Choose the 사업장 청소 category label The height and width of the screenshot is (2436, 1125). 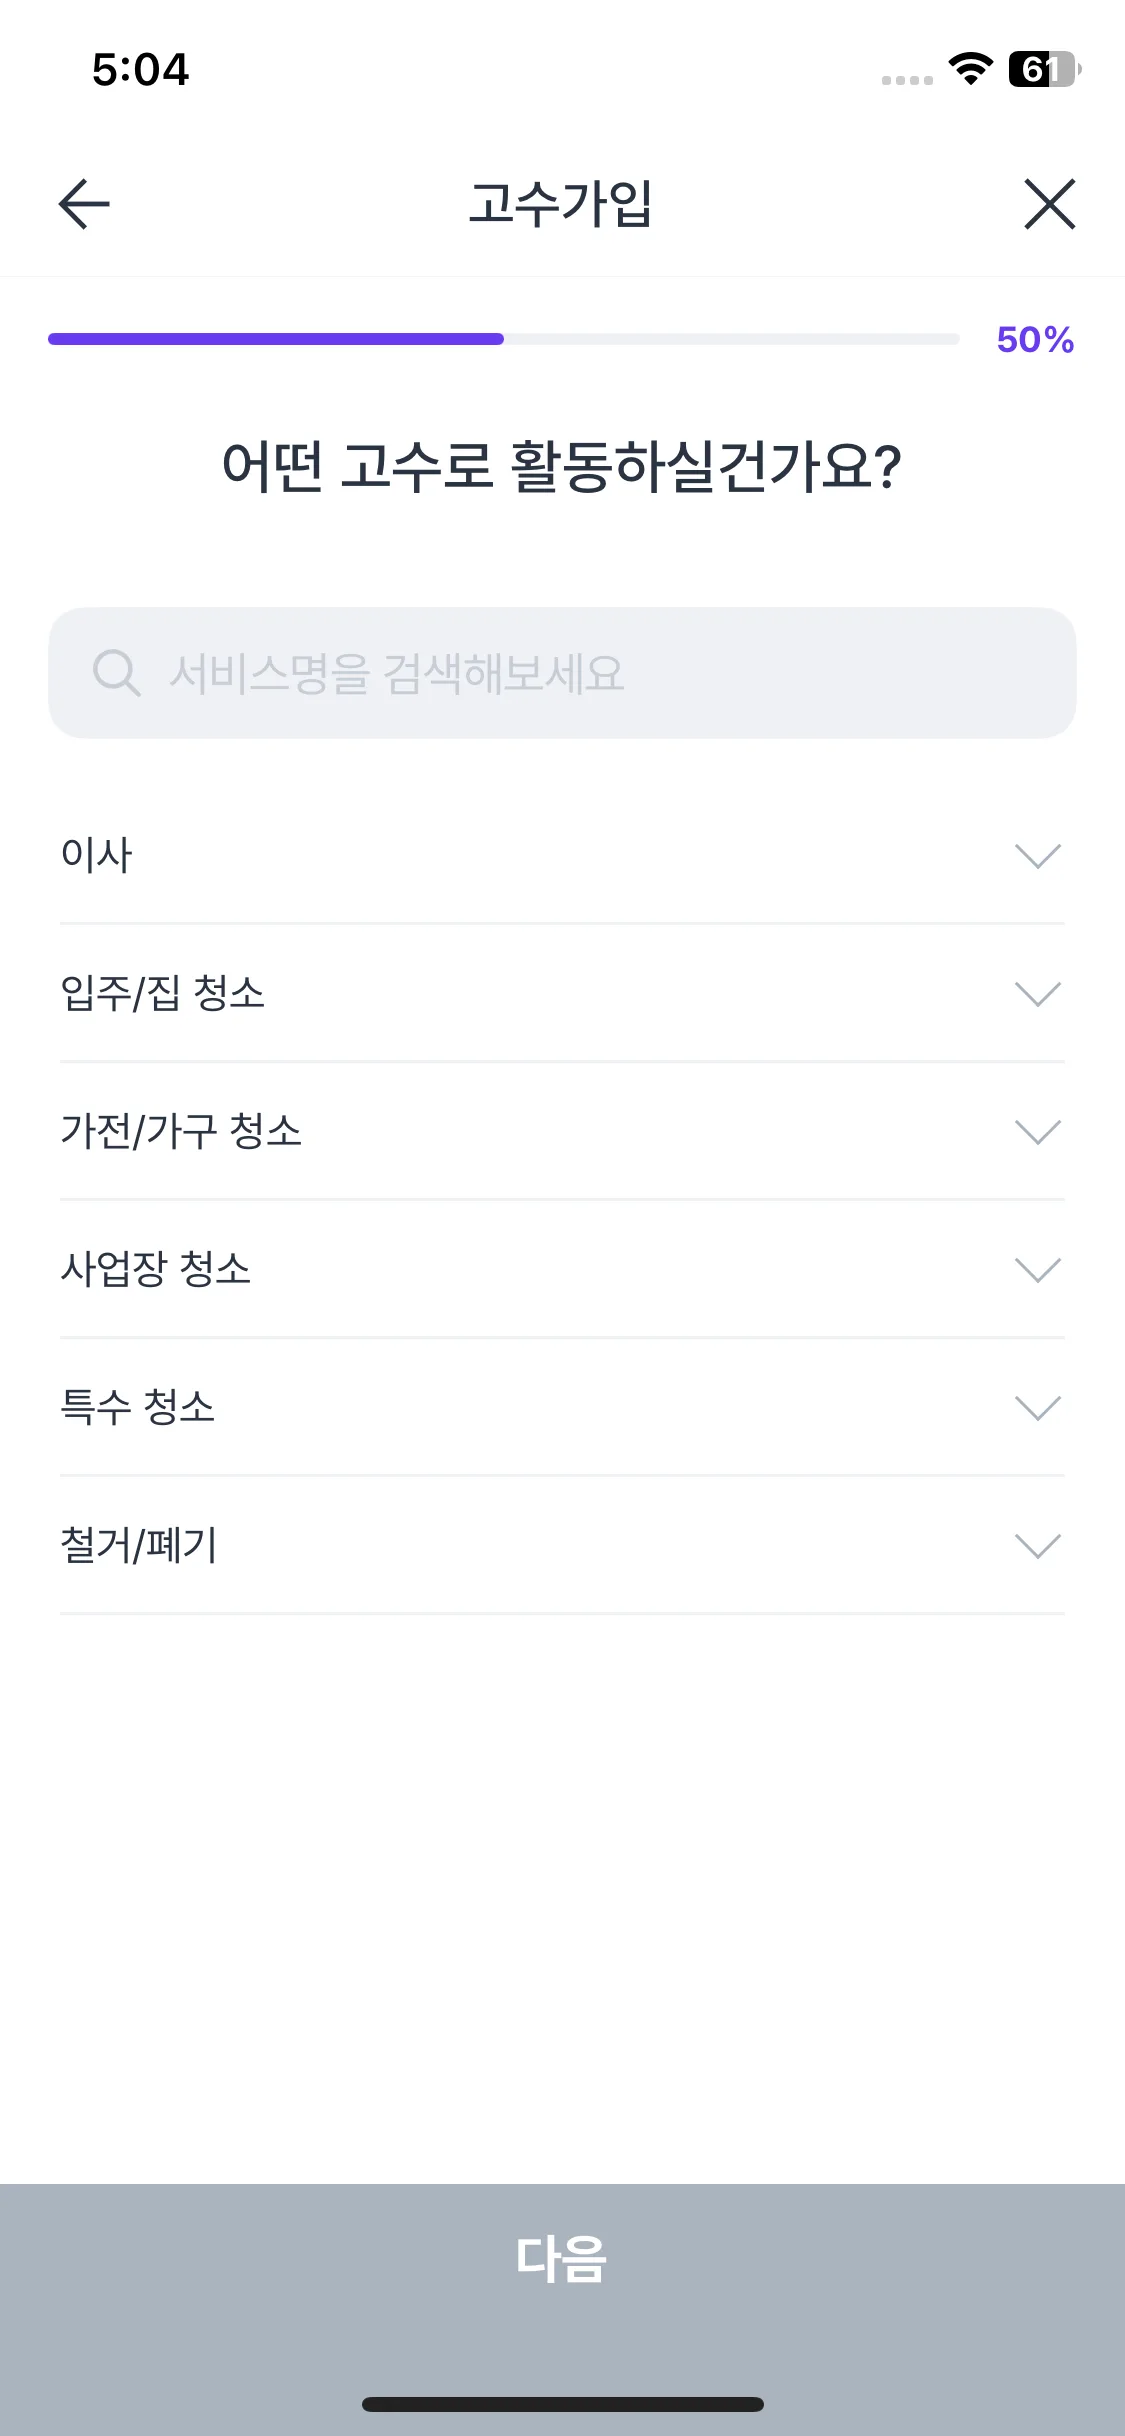(156, 1270)
